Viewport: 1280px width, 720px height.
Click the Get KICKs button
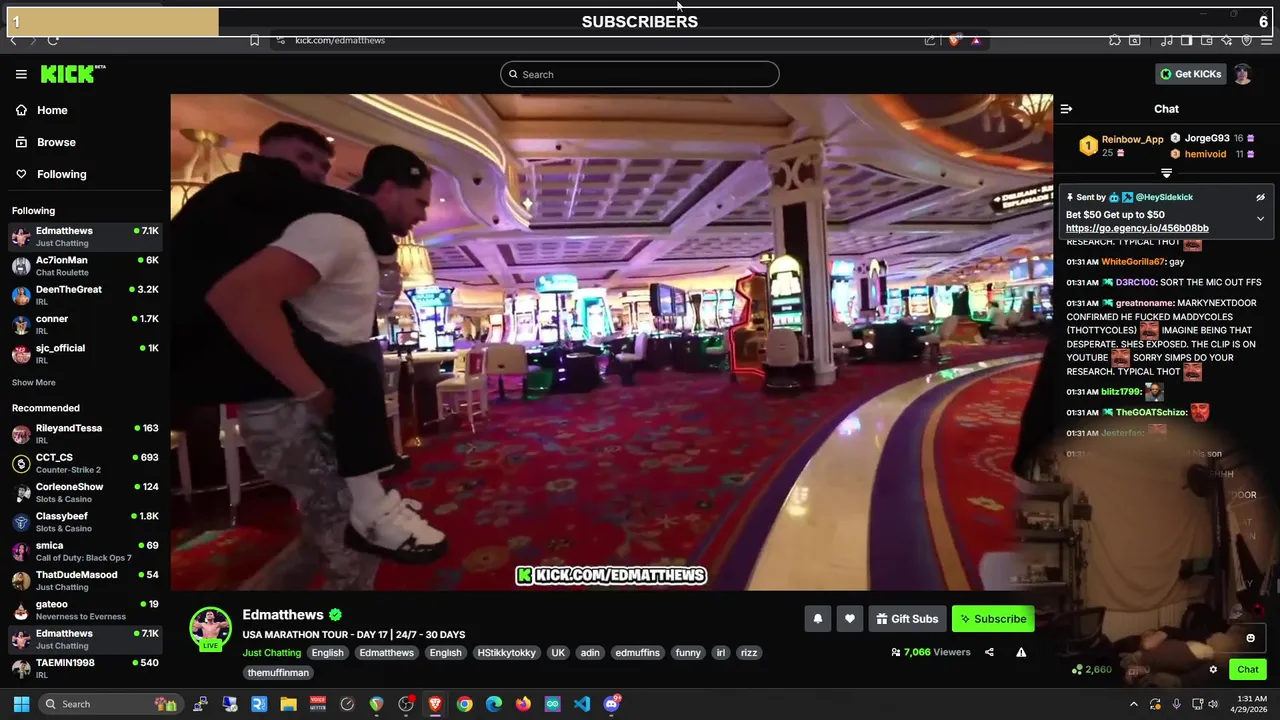[x=1190, y=74]
